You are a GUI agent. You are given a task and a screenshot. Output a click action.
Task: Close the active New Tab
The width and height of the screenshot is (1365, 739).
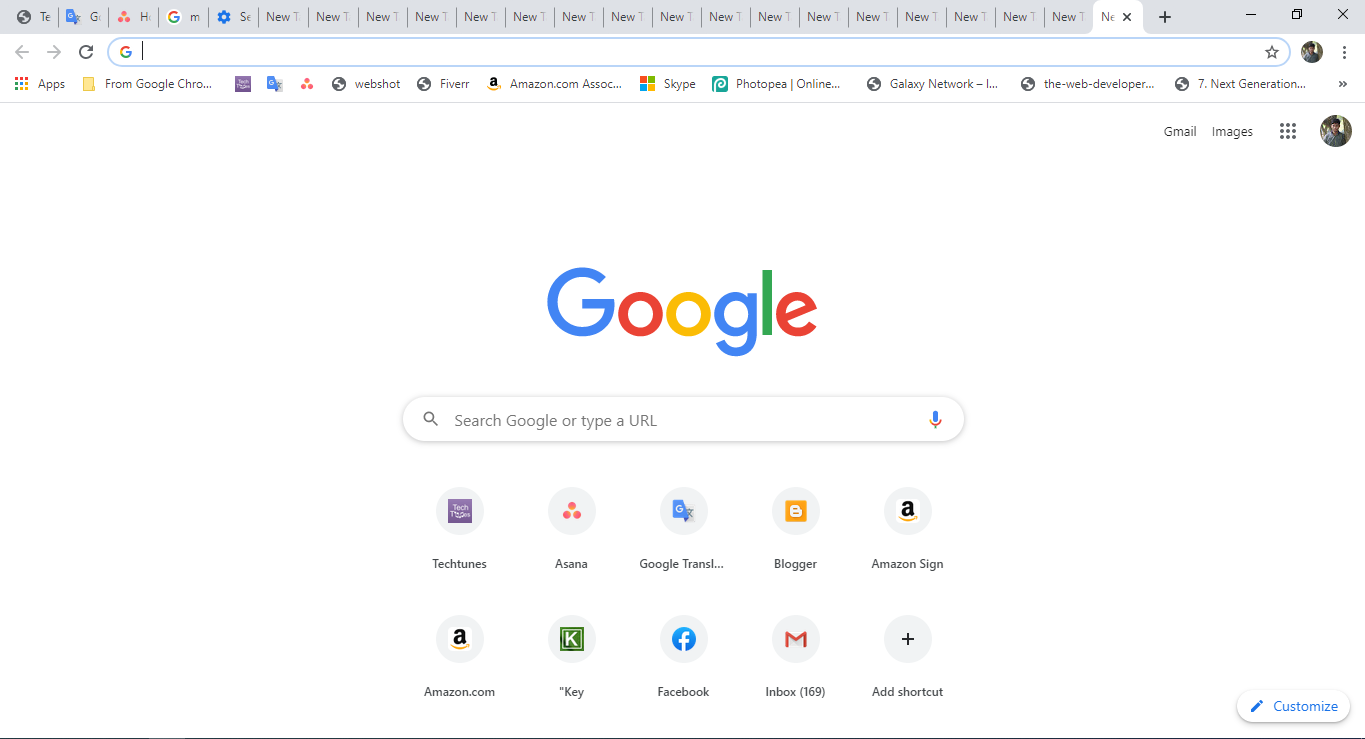pos(1127,17)
